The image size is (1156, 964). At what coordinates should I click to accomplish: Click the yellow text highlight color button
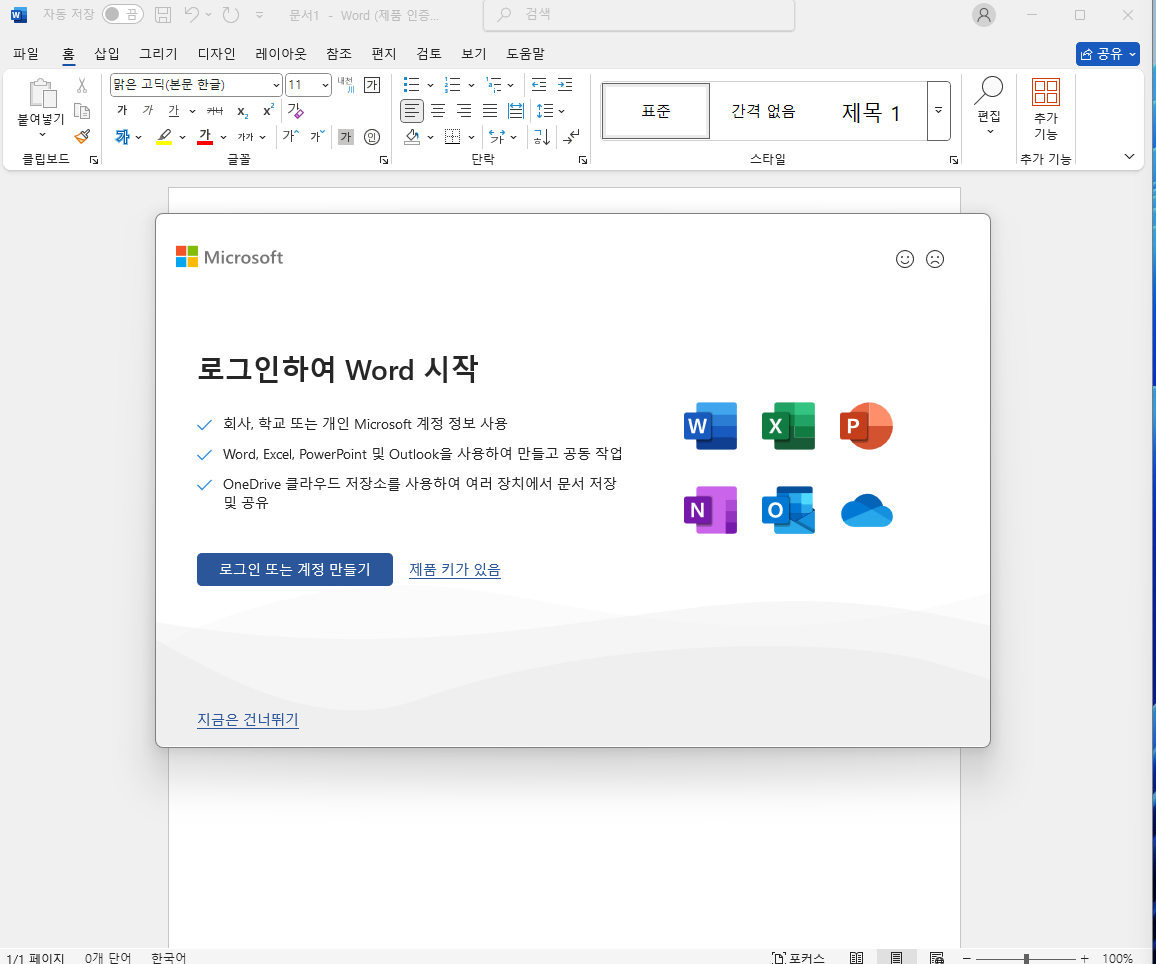pos(164,136)
